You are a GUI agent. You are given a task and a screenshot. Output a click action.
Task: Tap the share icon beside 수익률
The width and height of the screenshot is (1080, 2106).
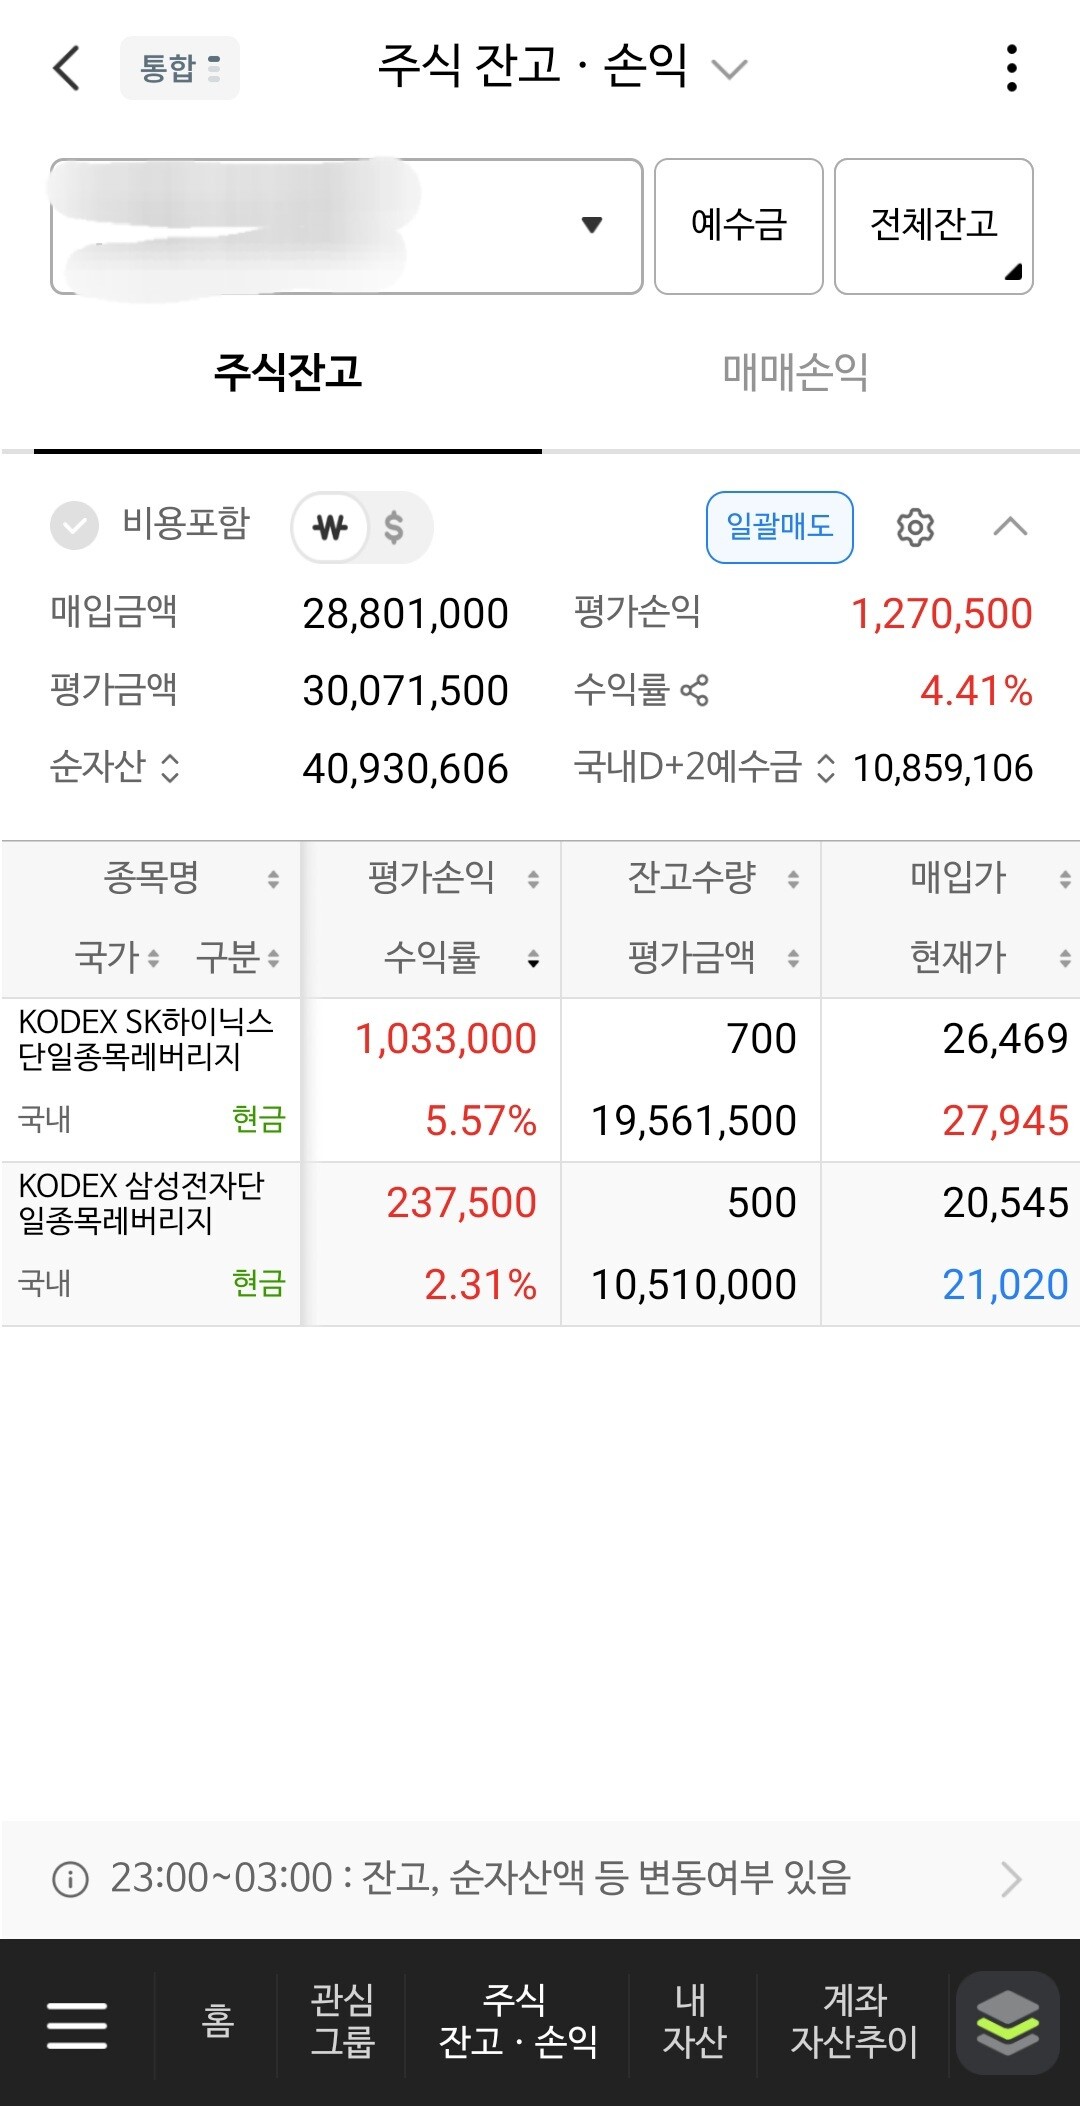click(694, 690)
